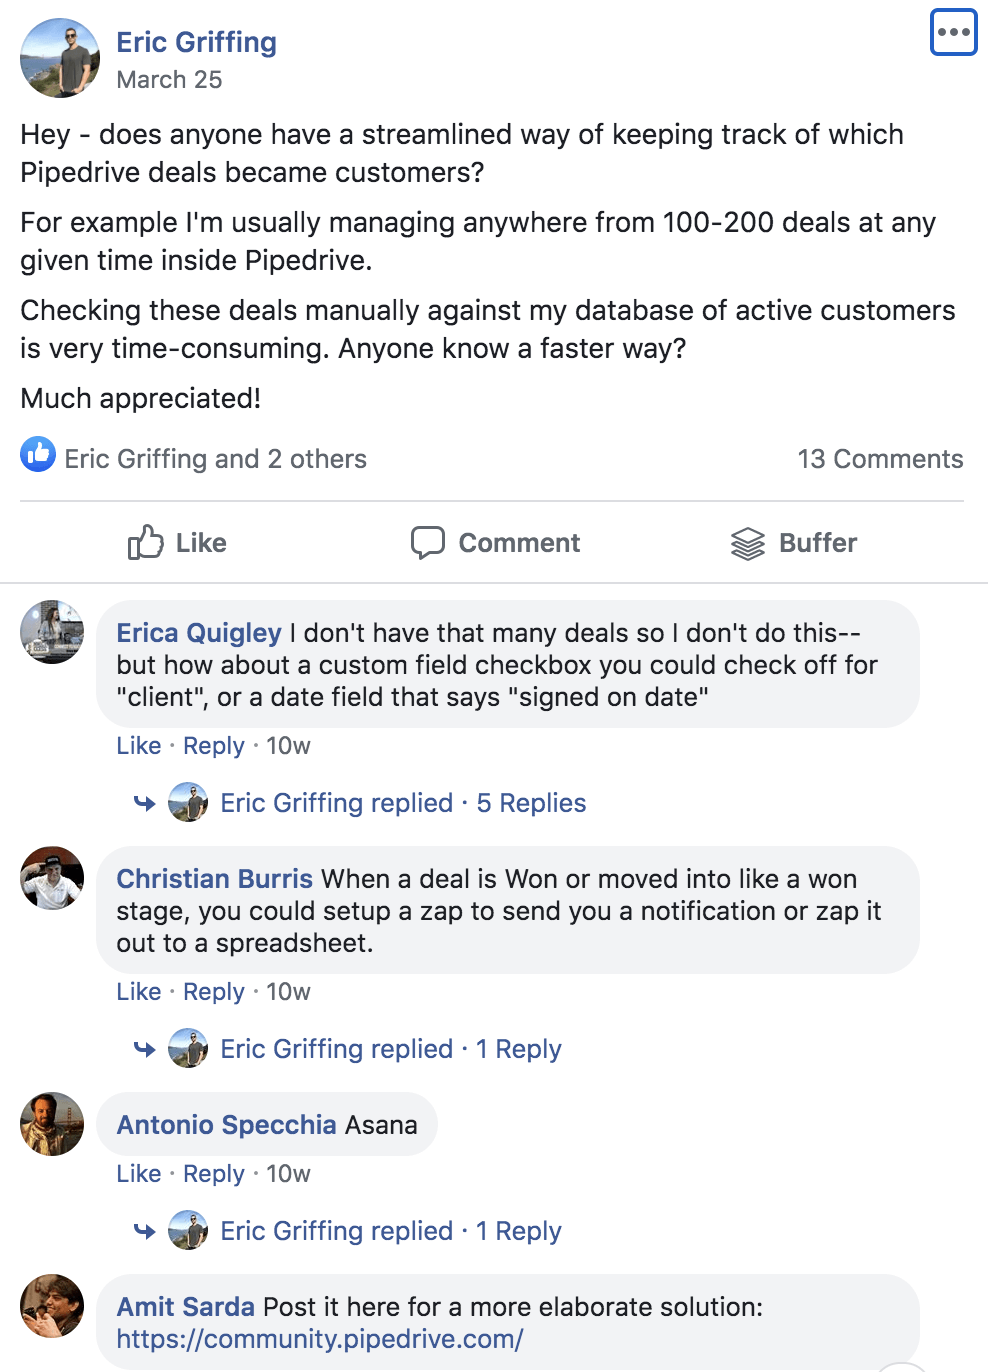The width and height of the screenshot is (988, 1372).
Task: Open the post options three-dots menu
Action: coord(953,32)
